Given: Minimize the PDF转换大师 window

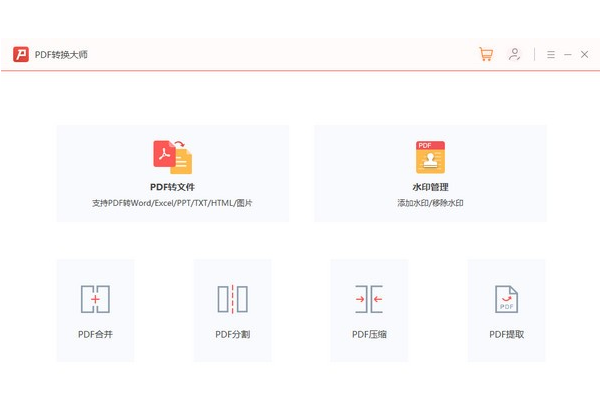Looking at the screenshot, I should coord(567,55).
